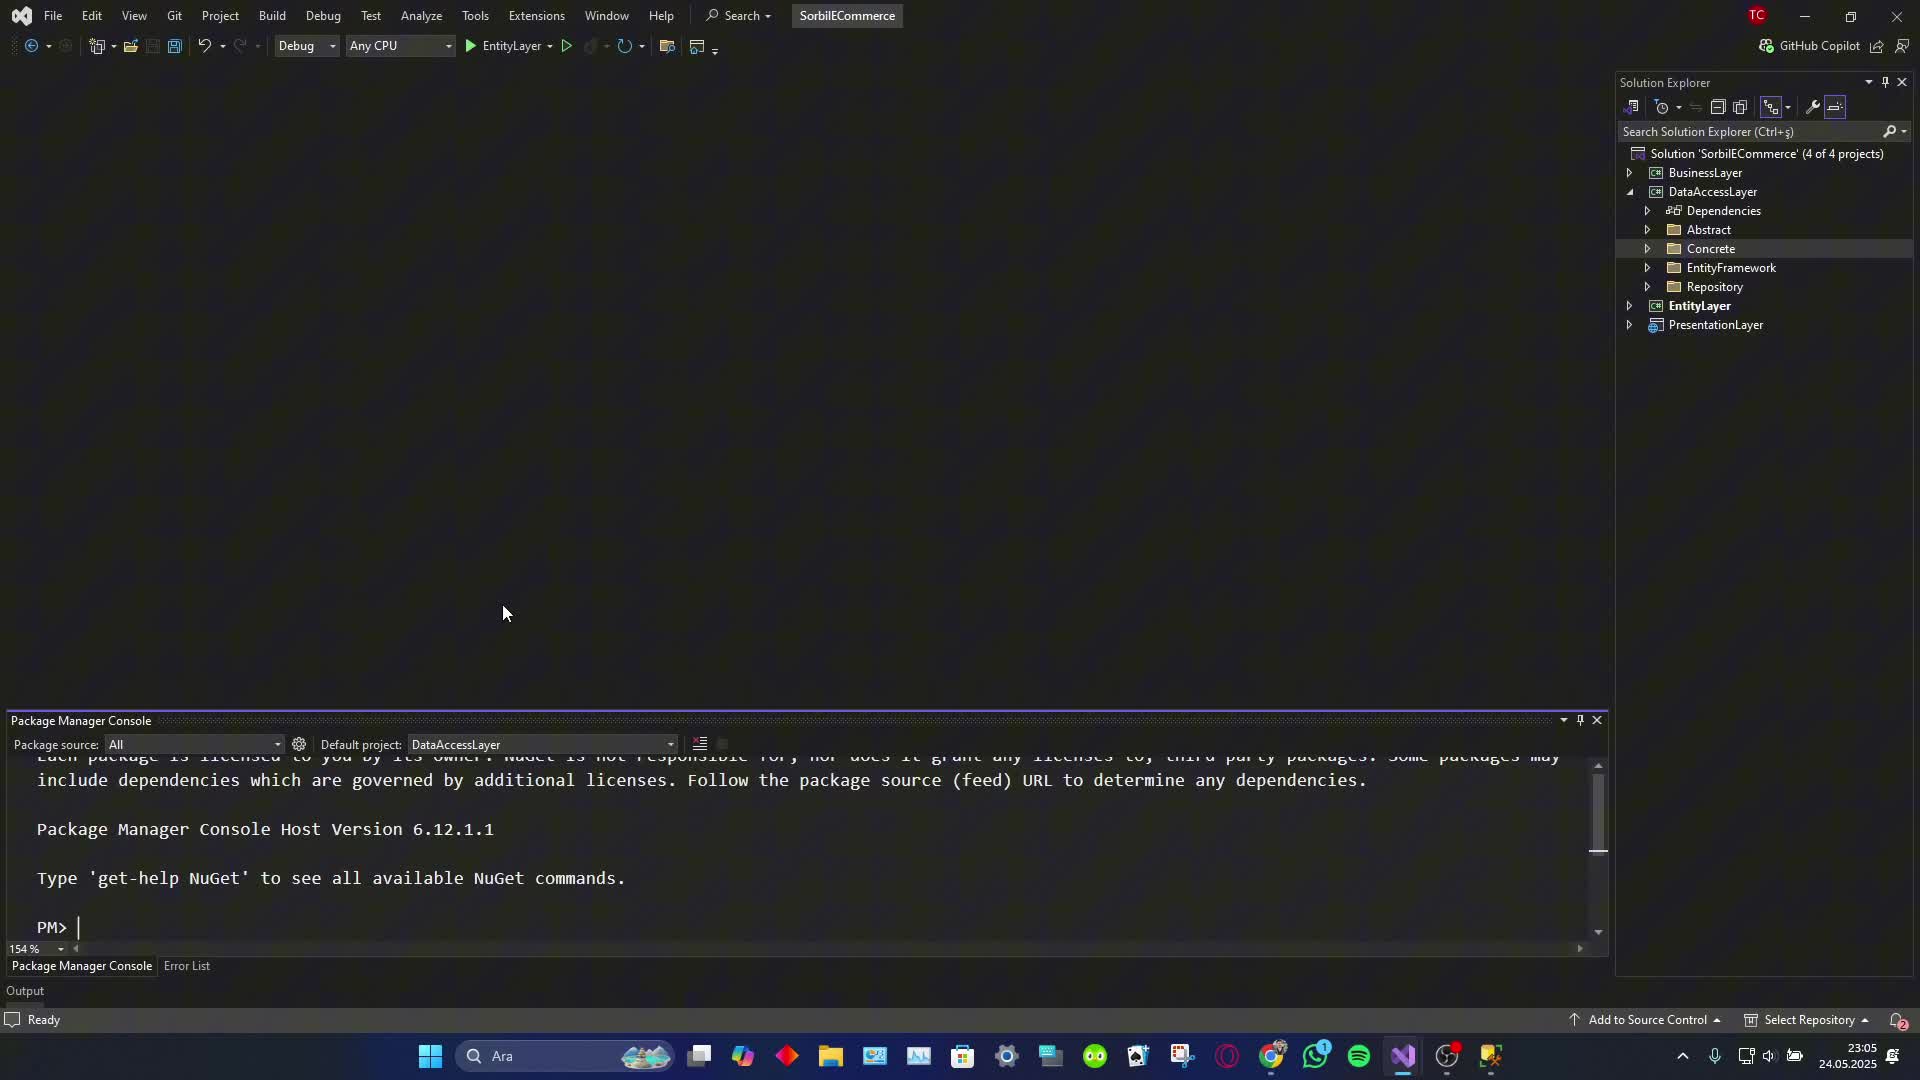Click the Restart circular arrow icon
1920x1080 pixels.
[625, 46]
